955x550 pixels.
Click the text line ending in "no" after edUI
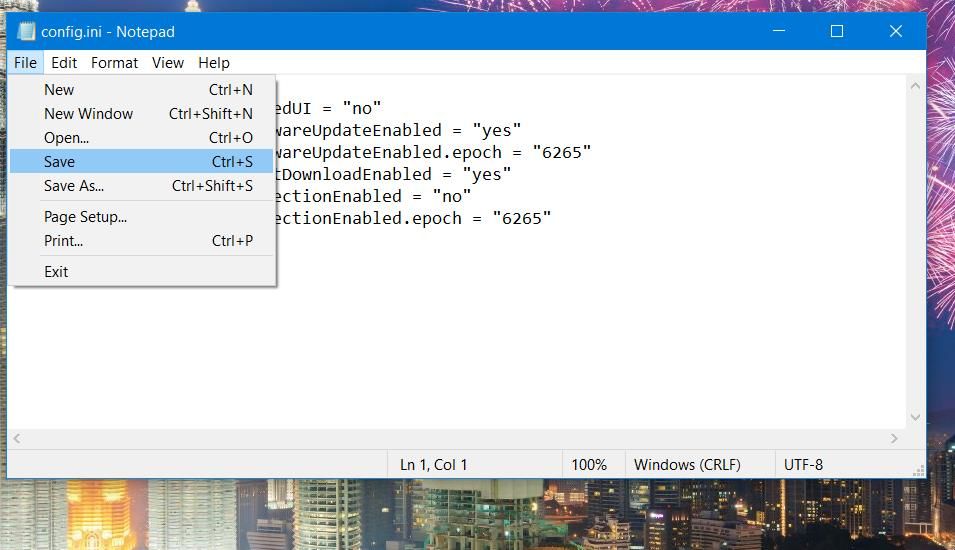[x=328, y=108]
